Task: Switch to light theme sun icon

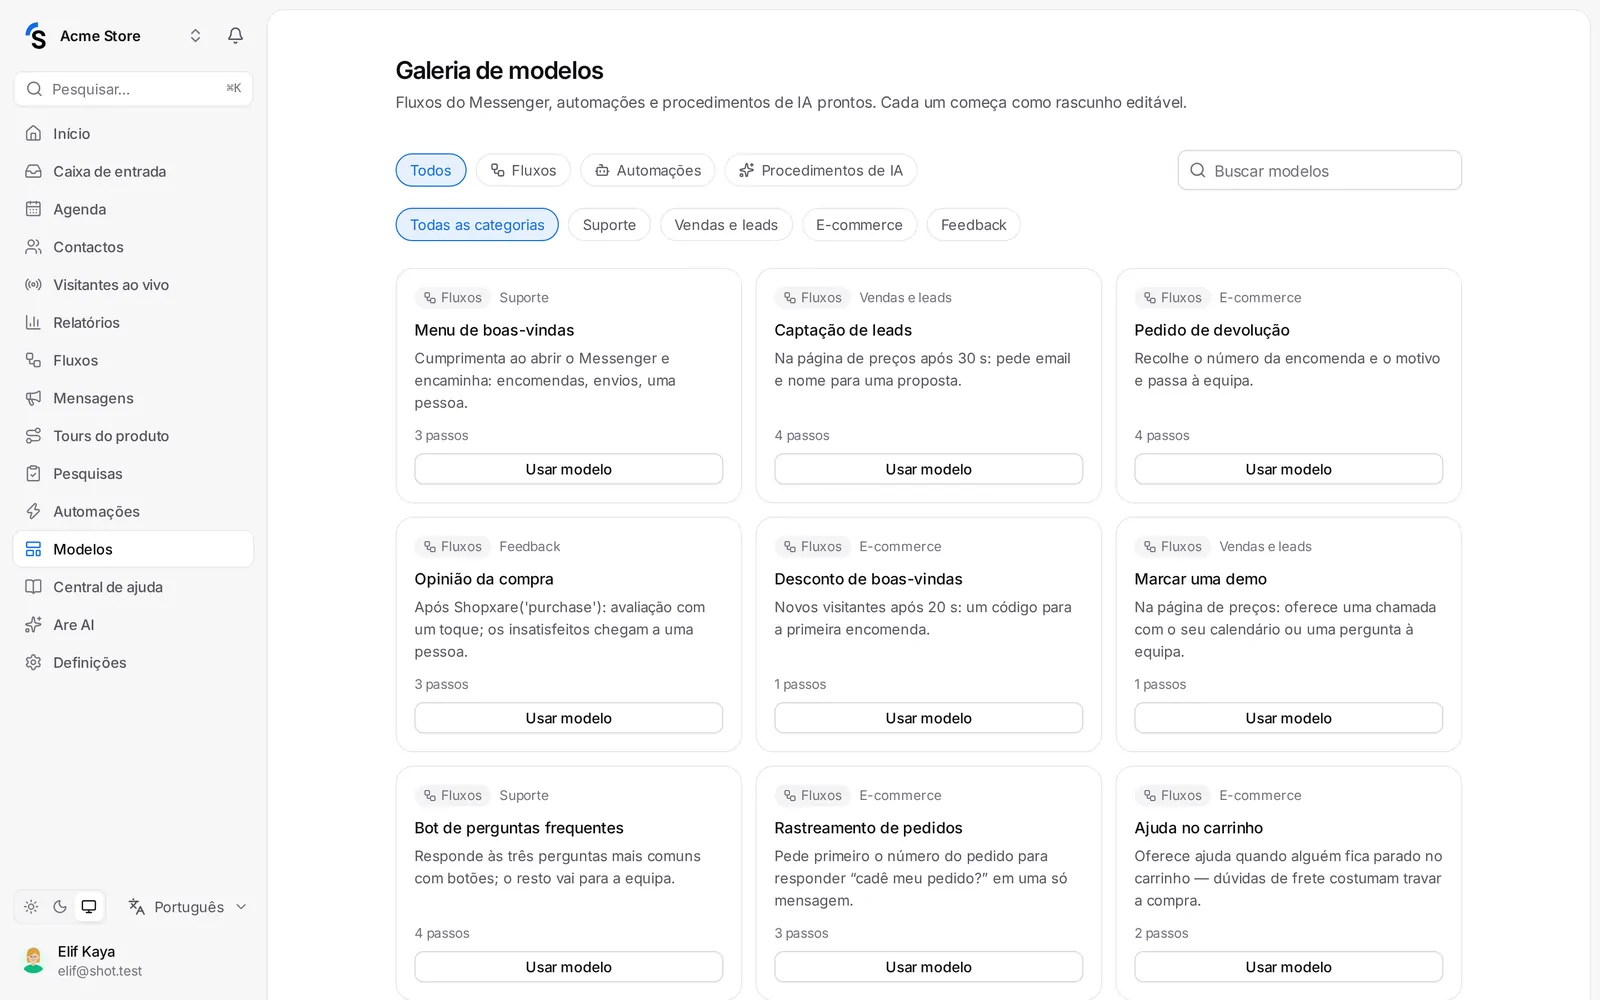Action: [x=31, y=907]
